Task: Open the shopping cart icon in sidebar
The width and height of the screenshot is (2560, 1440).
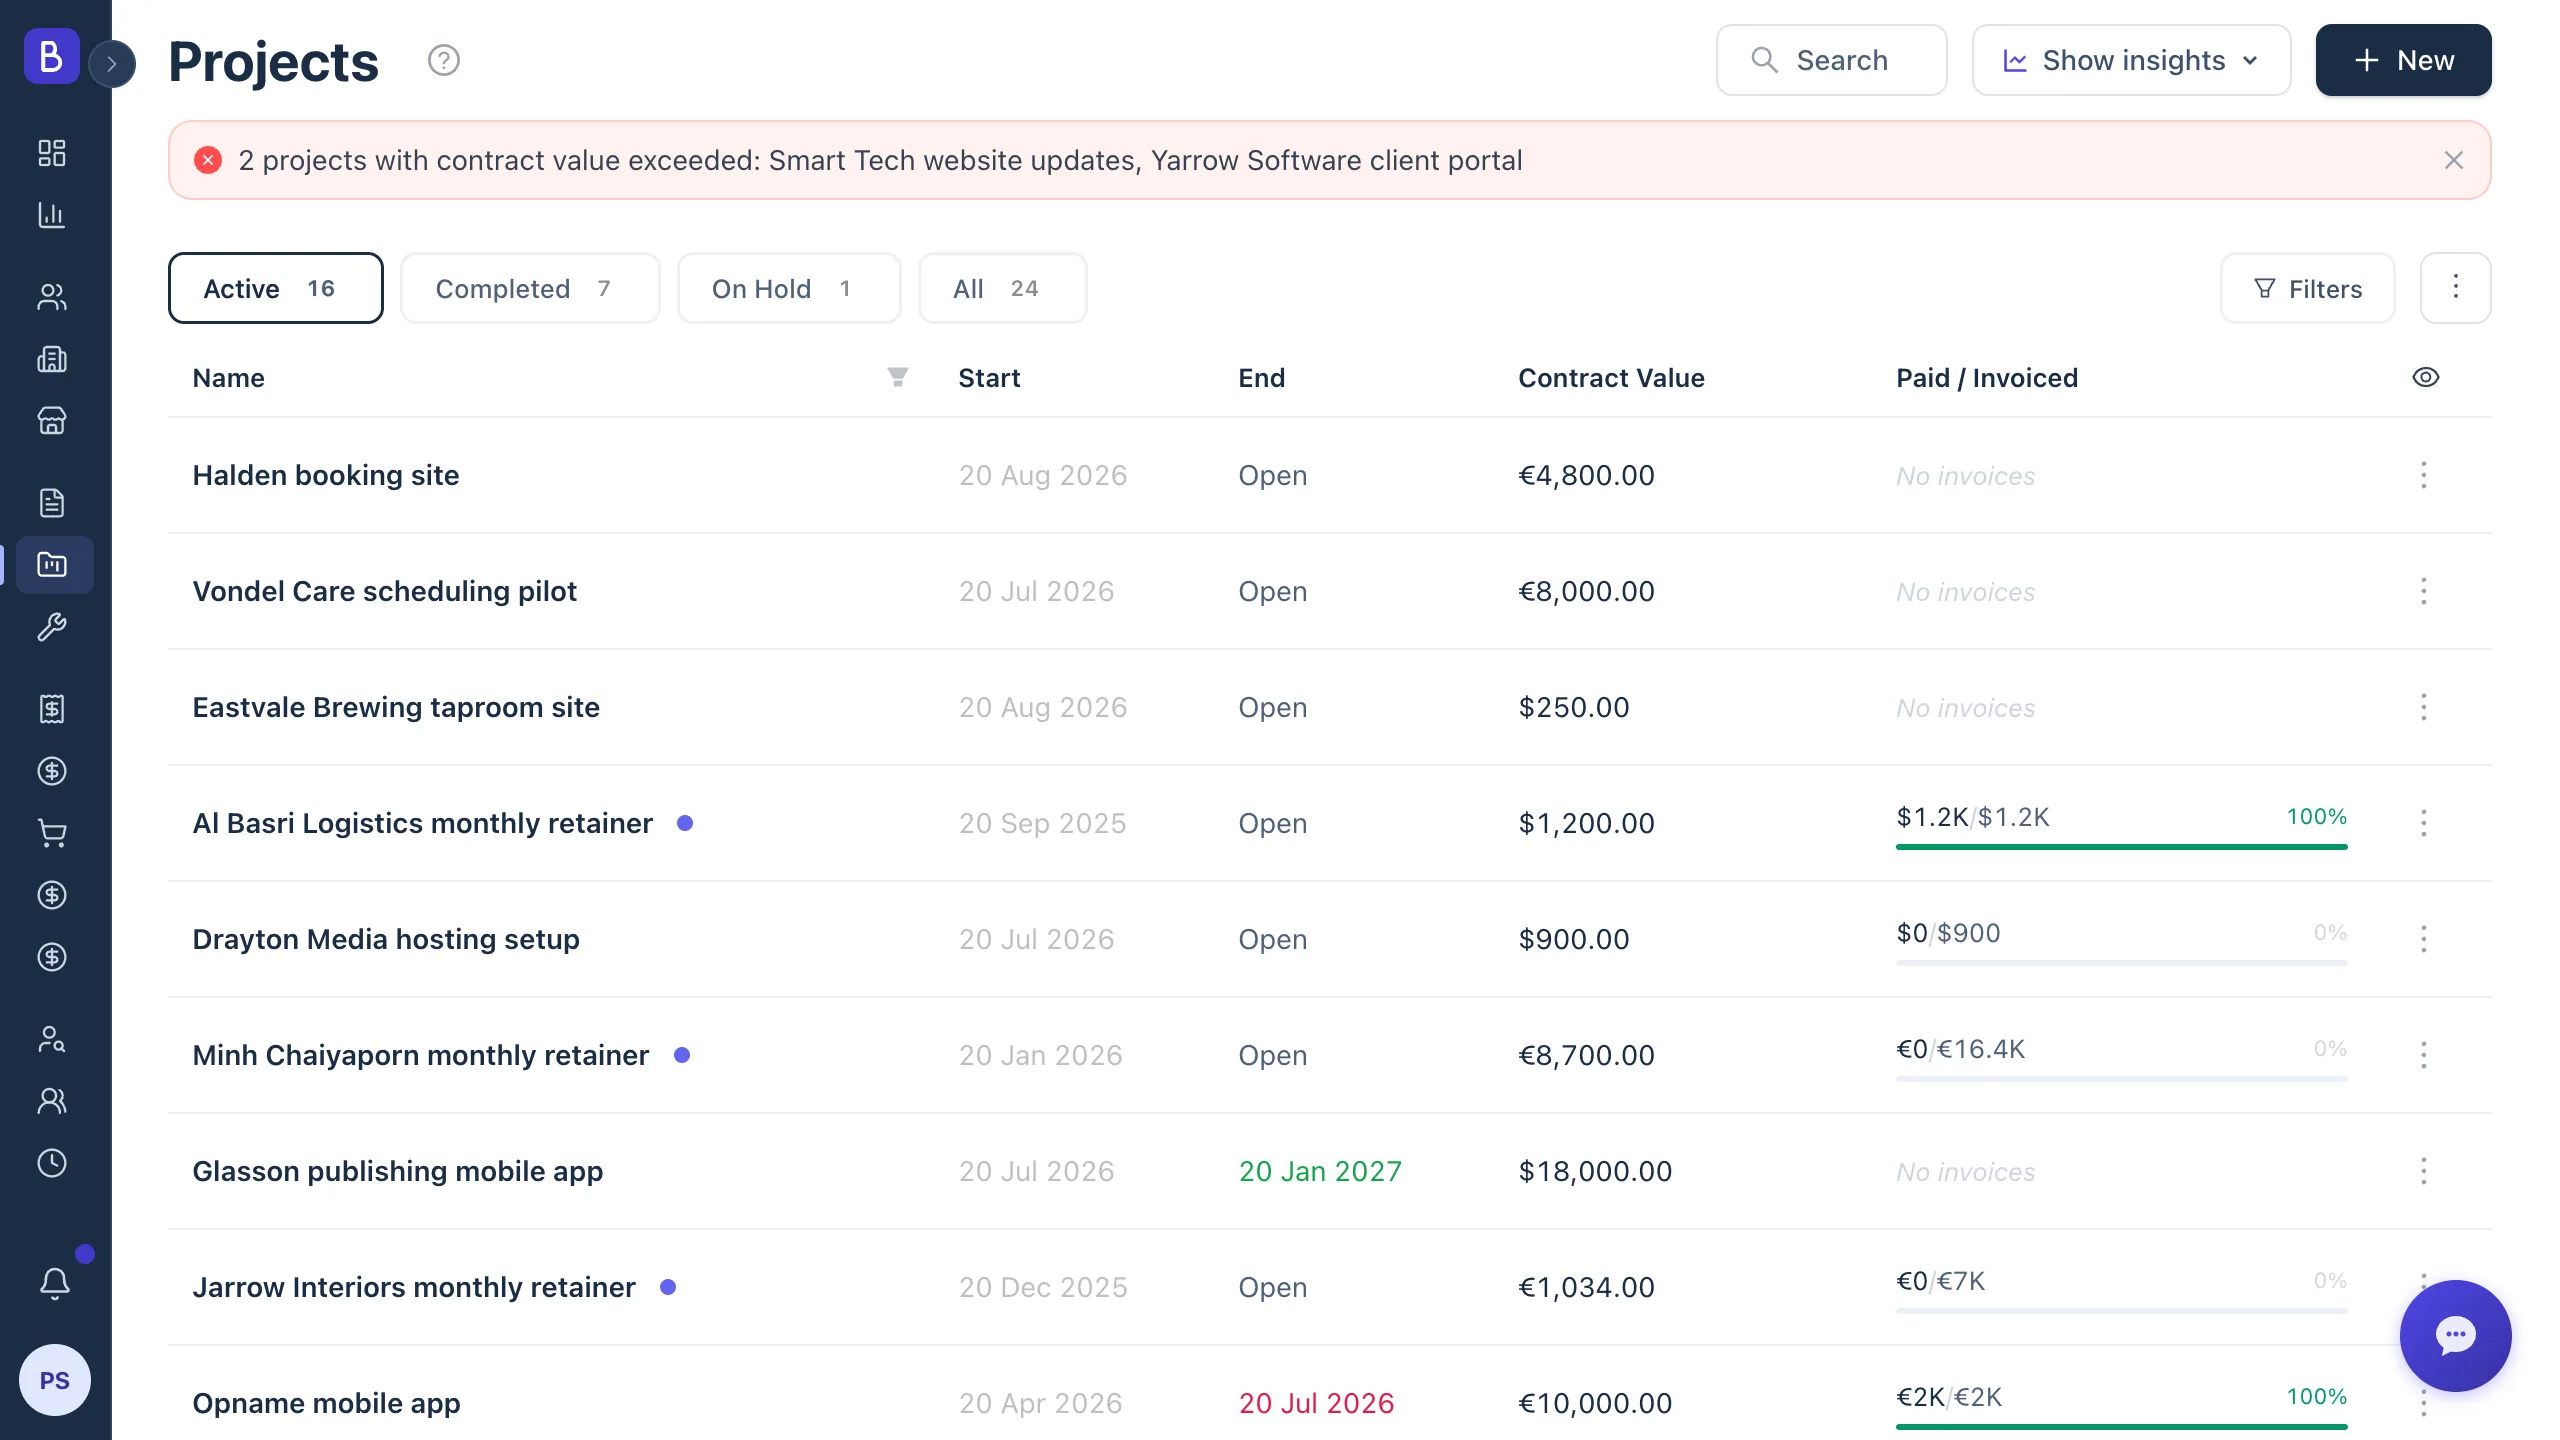Action: pos(52,833)
